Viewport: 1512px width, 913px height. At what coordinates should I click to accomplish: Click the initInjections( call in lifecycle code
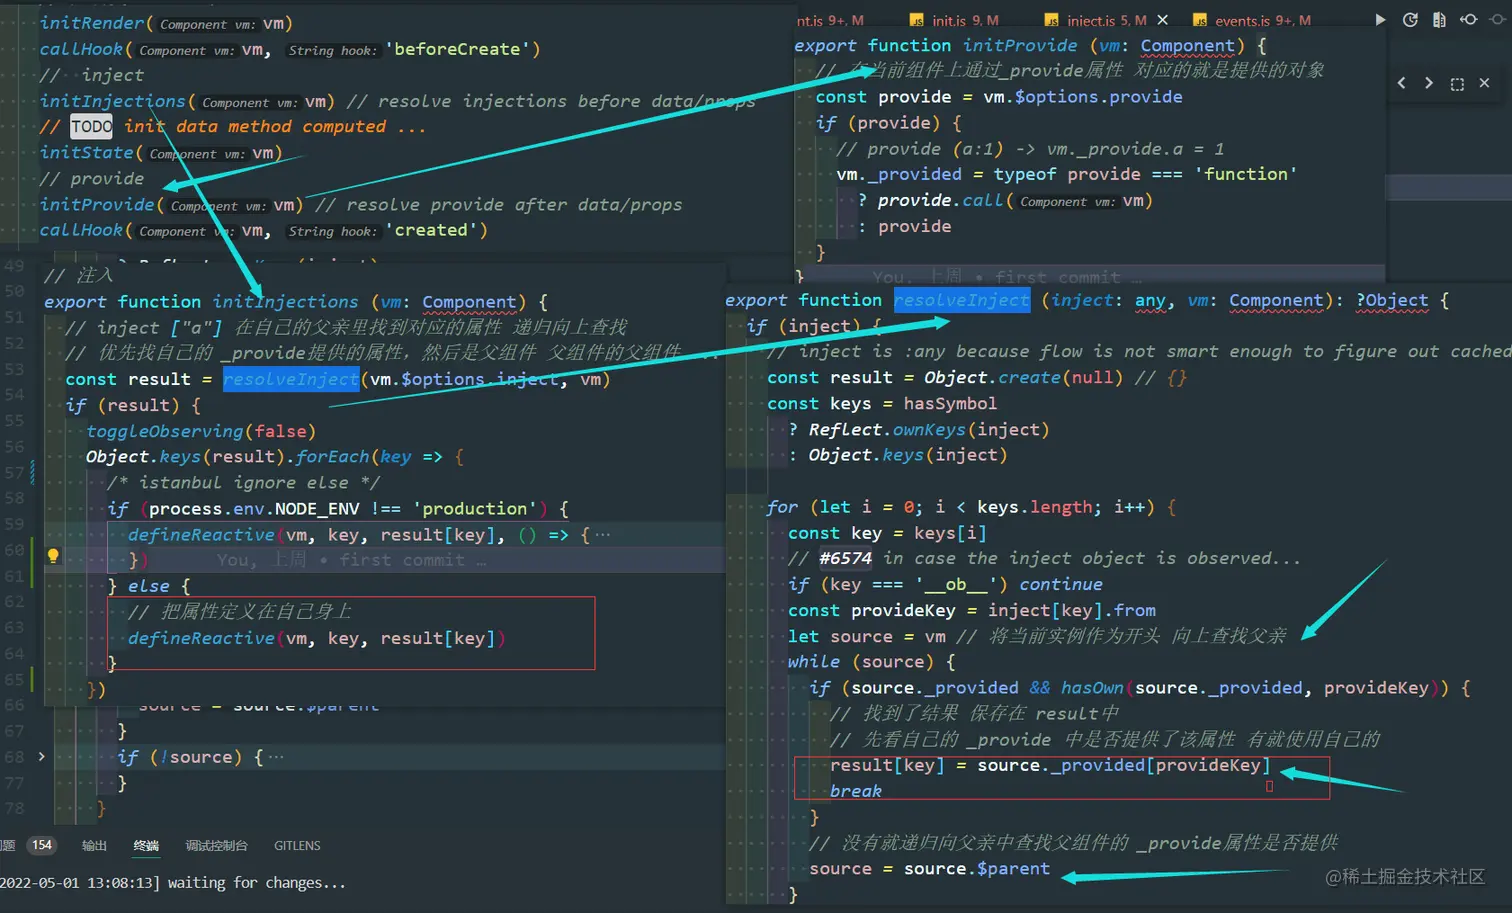tap(113, 101)
